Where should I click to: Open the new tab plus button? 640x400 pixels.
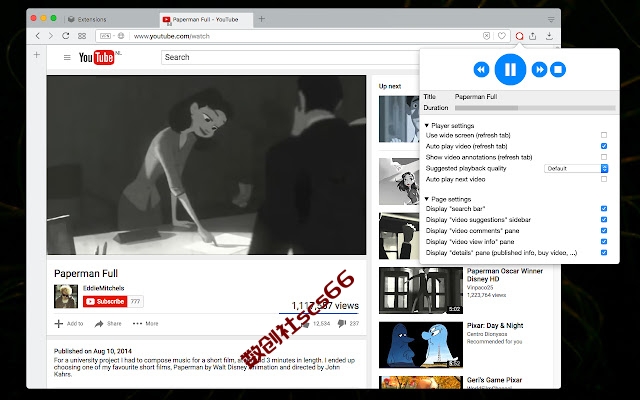tap(262, 19)
